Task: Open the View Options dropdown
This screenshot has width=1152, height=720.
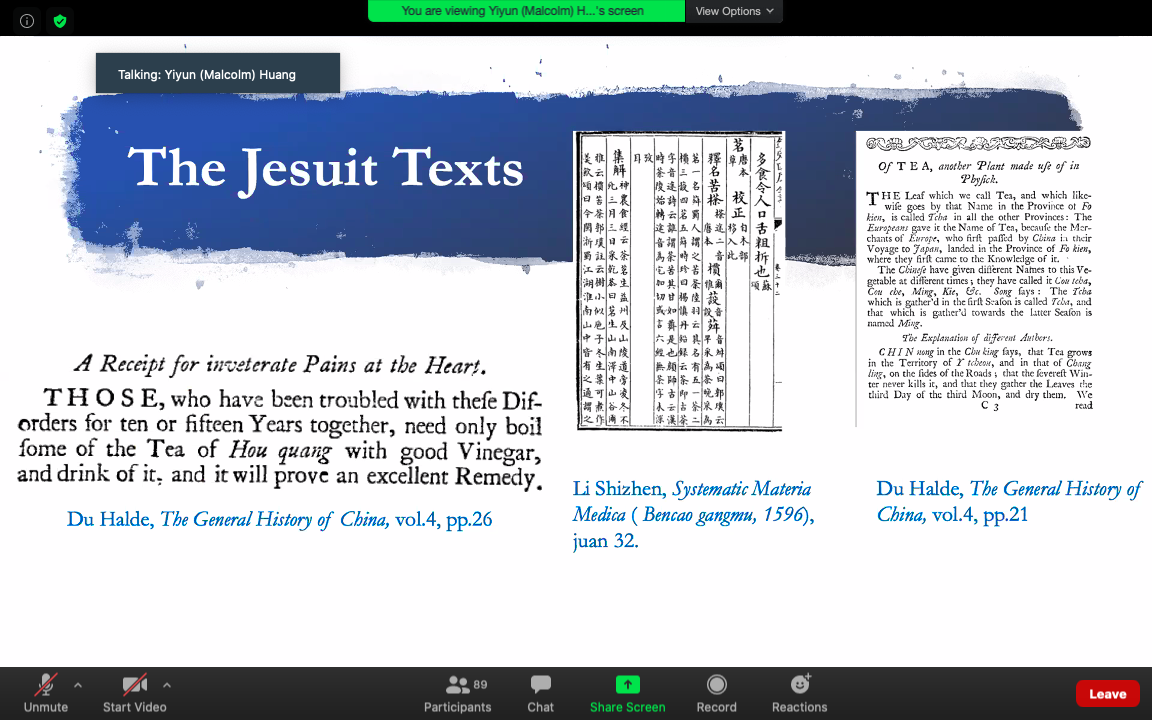Action: (x=734, y=11)
